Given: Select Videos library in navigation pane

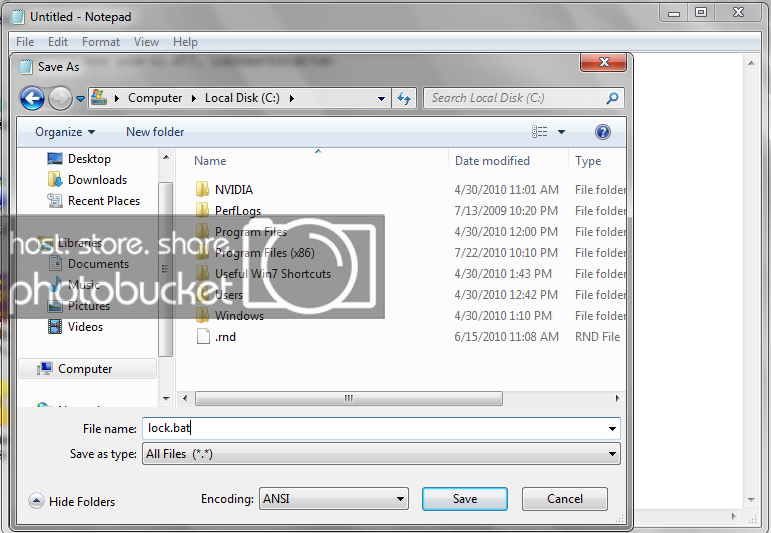Looking at the screenshot, I should pyautogui.click(x=85, y=327).
